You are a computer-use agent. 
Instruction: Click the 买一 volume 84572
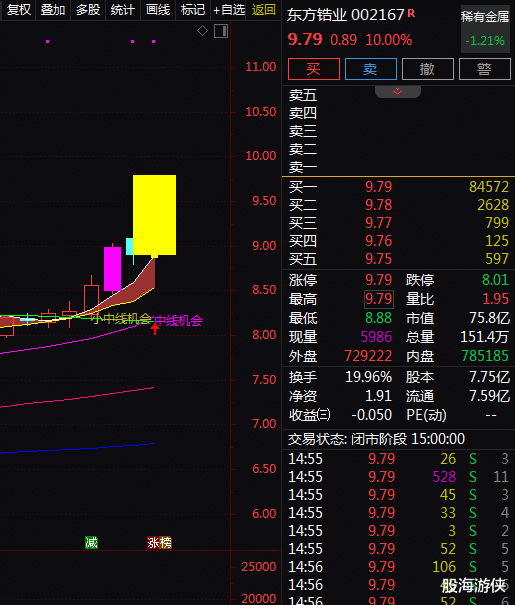click(x=489, y=187)
